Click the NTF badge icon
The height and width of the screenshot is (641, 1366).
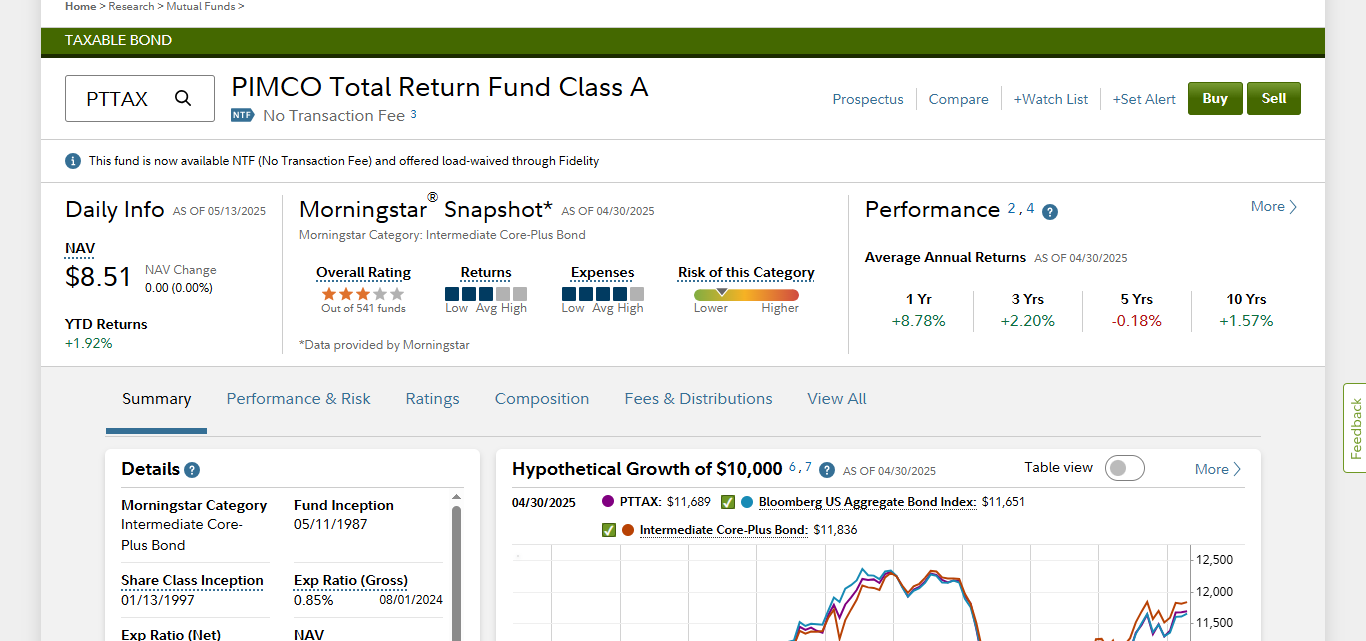pyautogui.click(x=242, y=115)
